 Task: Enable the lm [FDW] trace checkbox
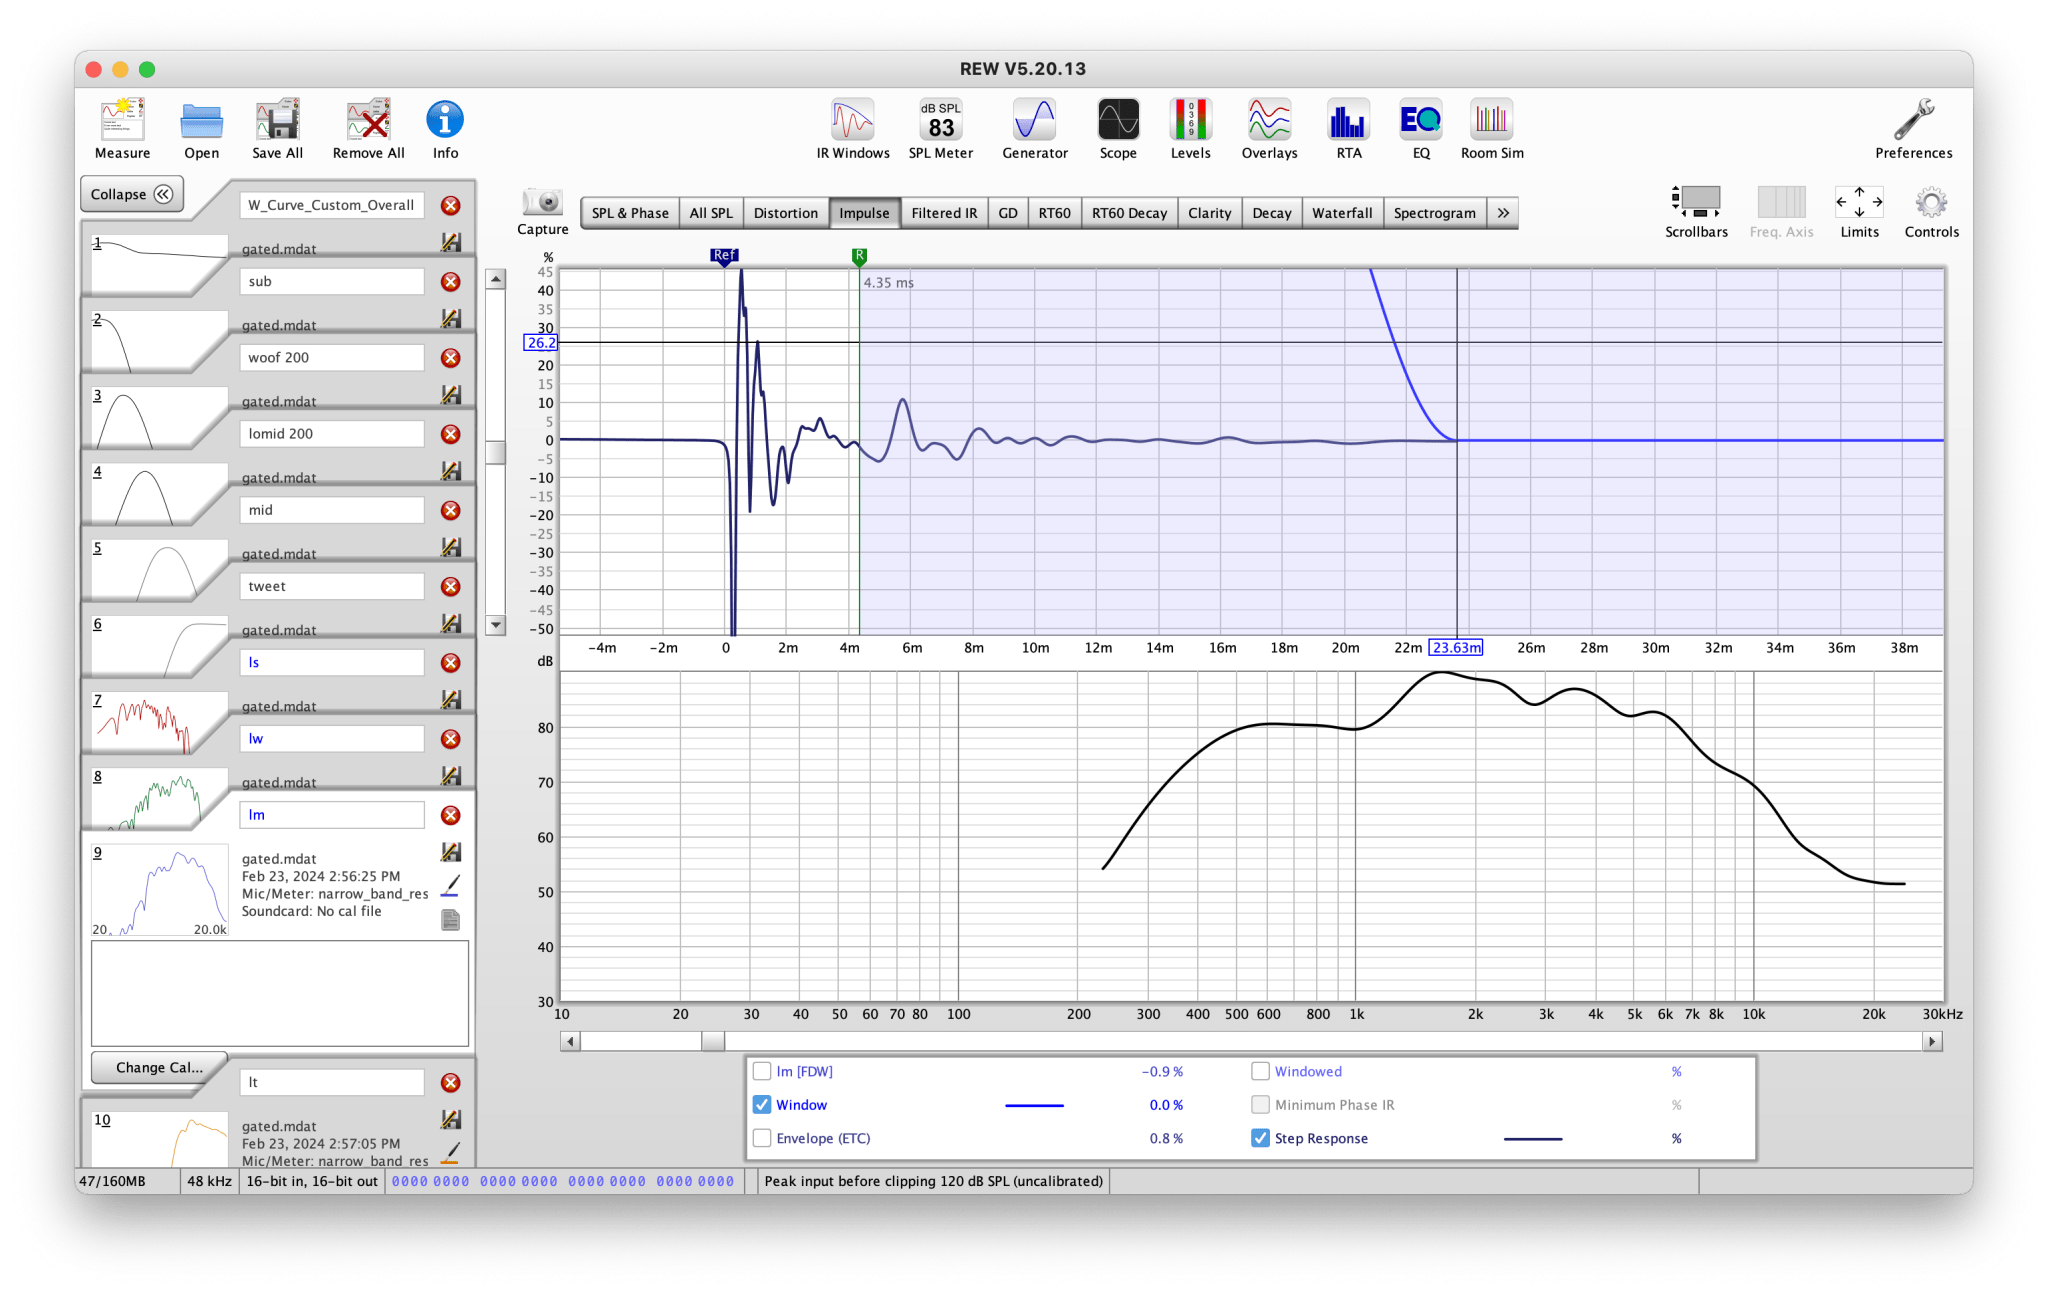click(762, 1071)
